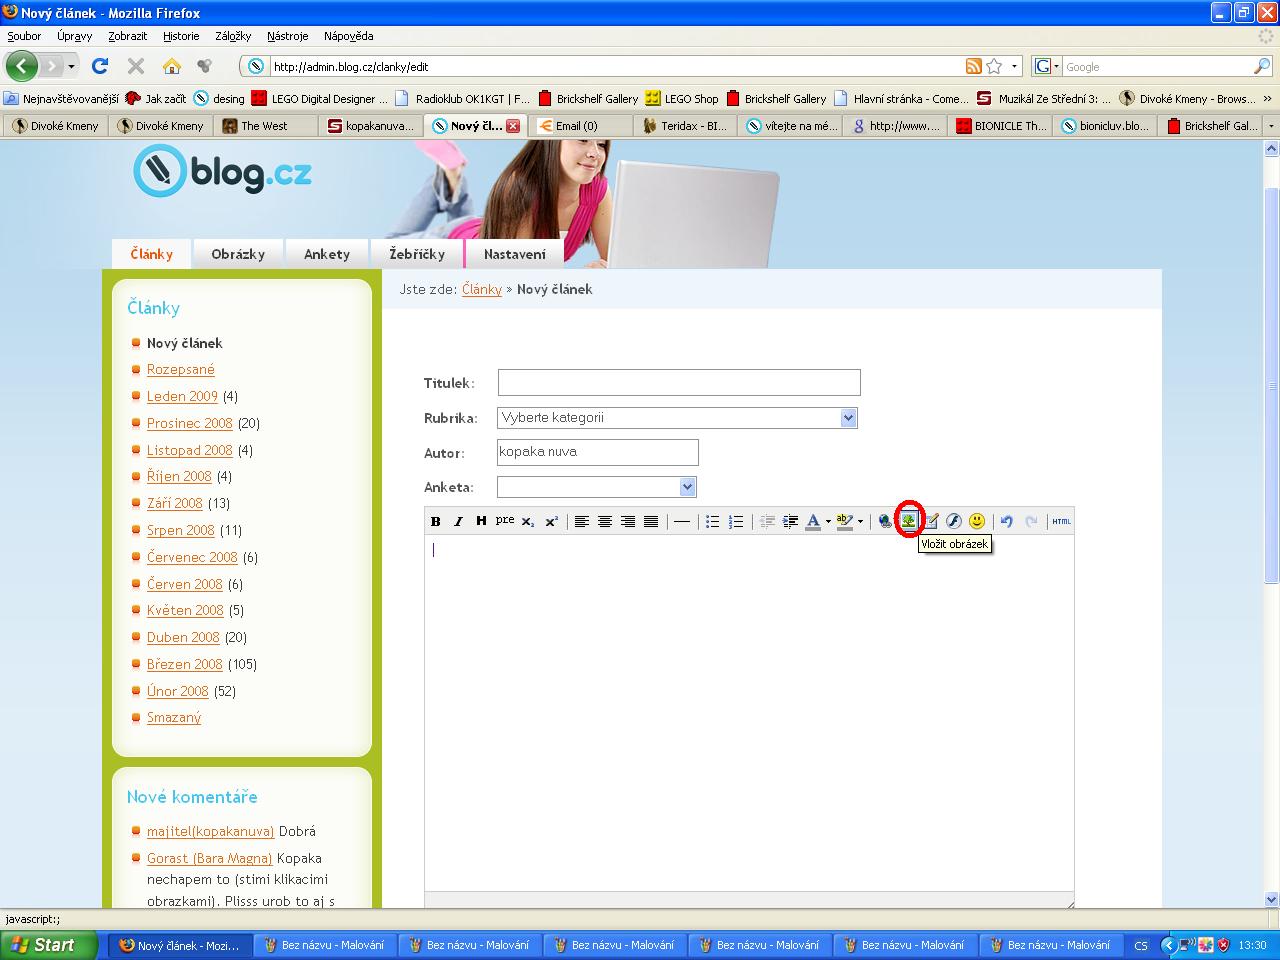The height and width of the screenshot is (960, 1280).
Task: Close the Nový článek browser tab
Action: point(513,126)
